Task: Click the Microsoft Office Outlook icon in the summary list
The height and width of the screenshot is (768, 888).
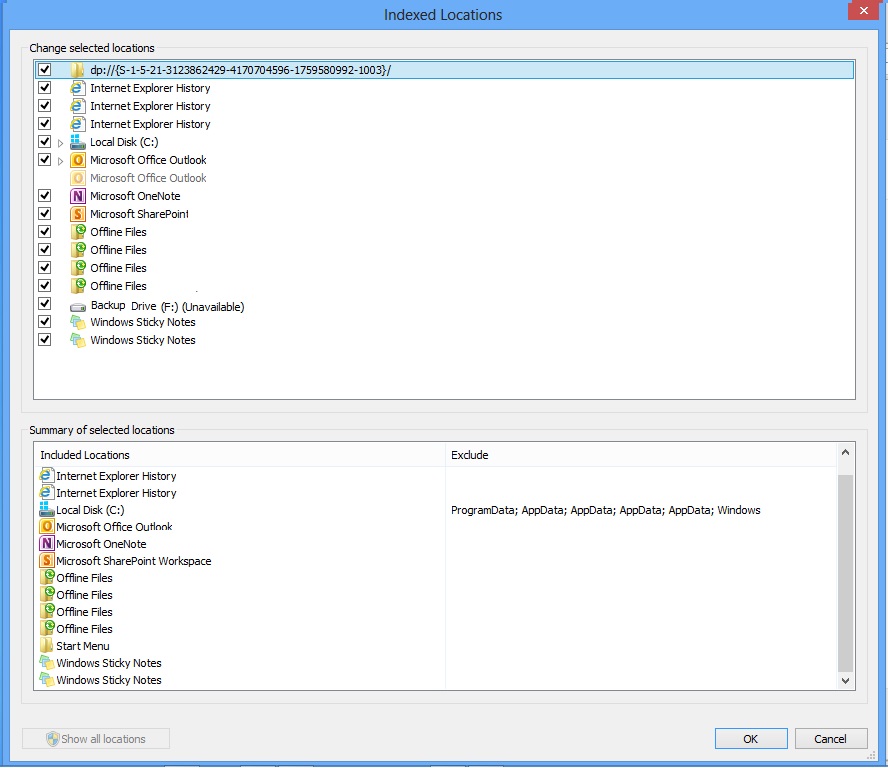Action: tap(46, 527)
